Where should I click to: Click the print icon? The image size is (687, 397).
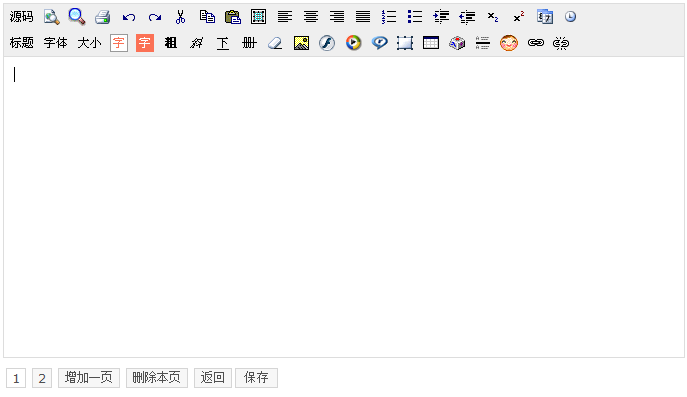103,17
